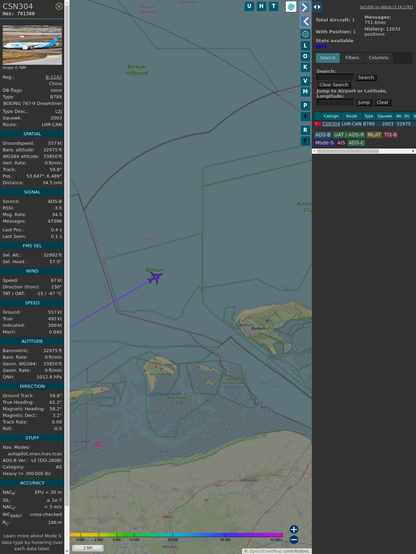Collapse sidebar with left chevron button
This screenshot has height=554, width=416.
click(x=305, y=22)
